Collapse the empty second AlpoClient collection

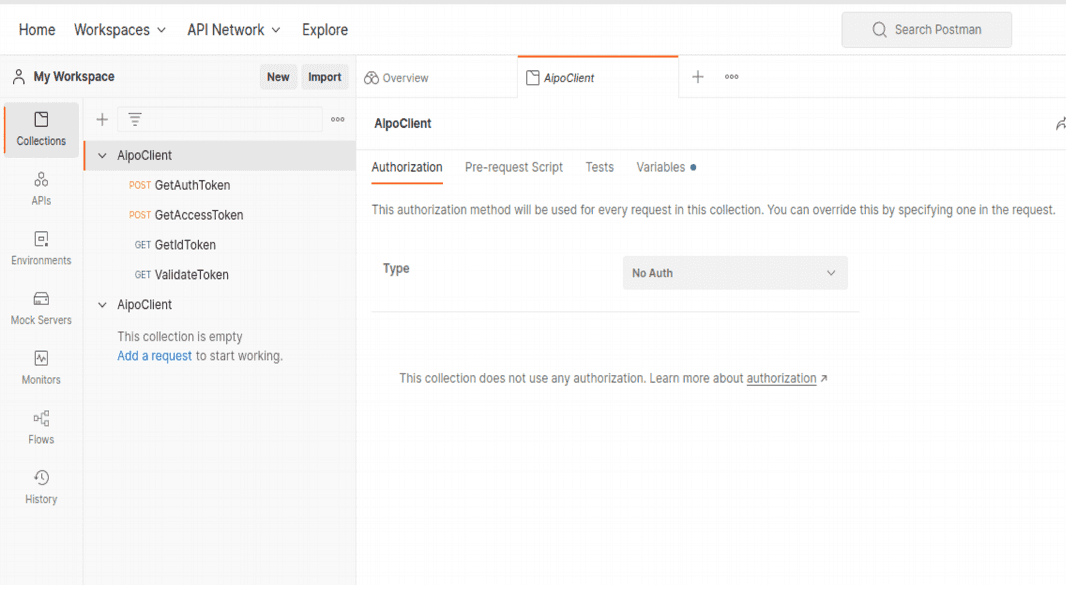tap(102, 305)
